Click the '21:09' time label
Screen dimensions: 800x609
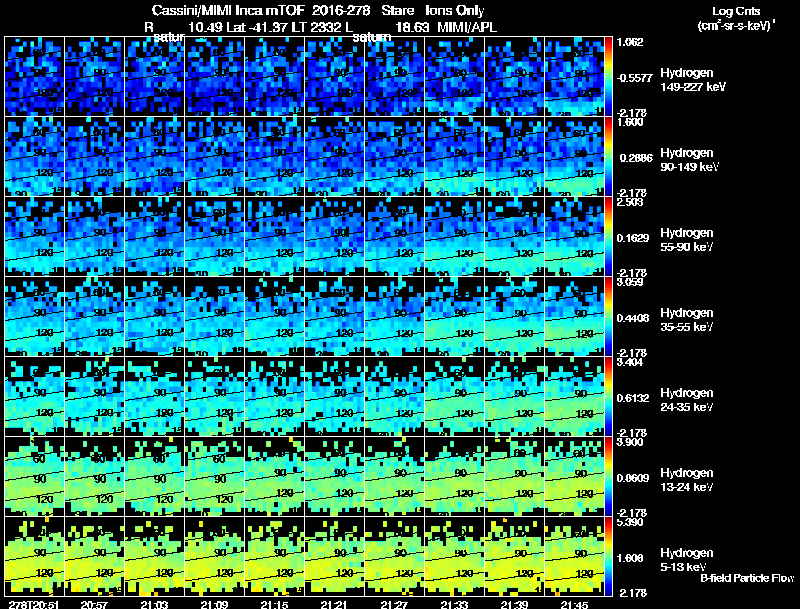click(214, 604)
